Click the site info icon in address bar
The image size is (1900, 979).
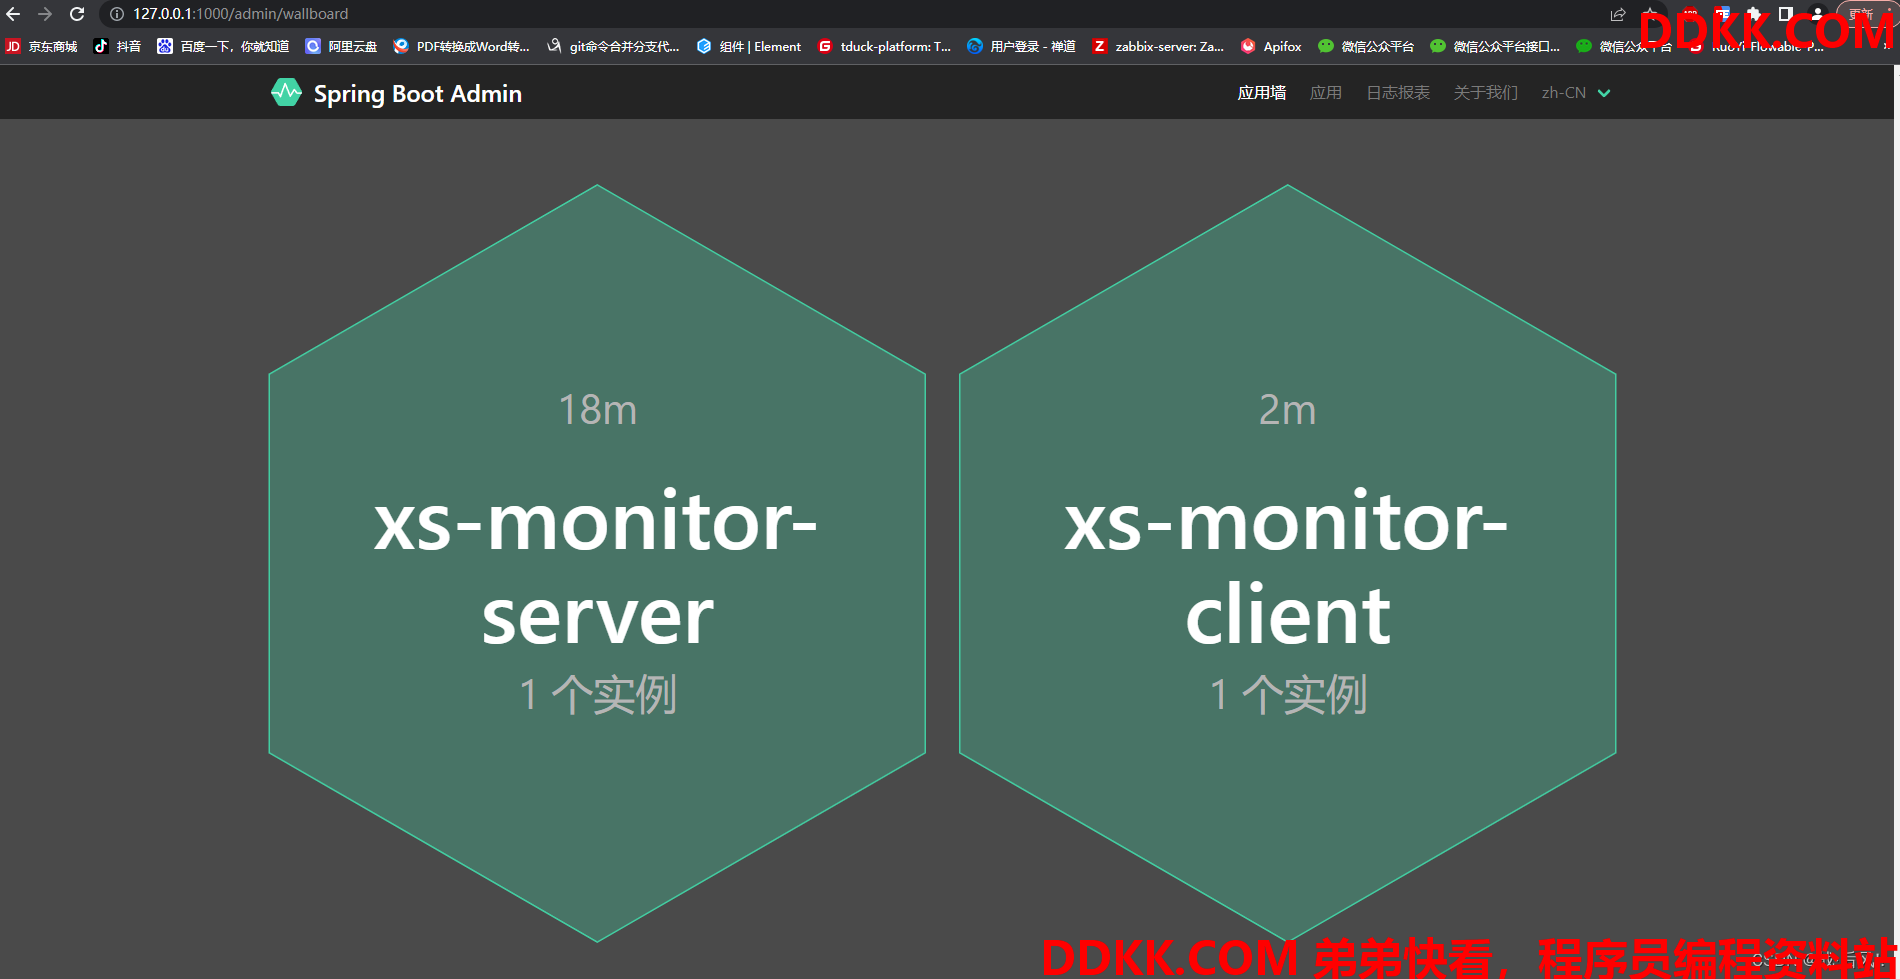(117, 14)
